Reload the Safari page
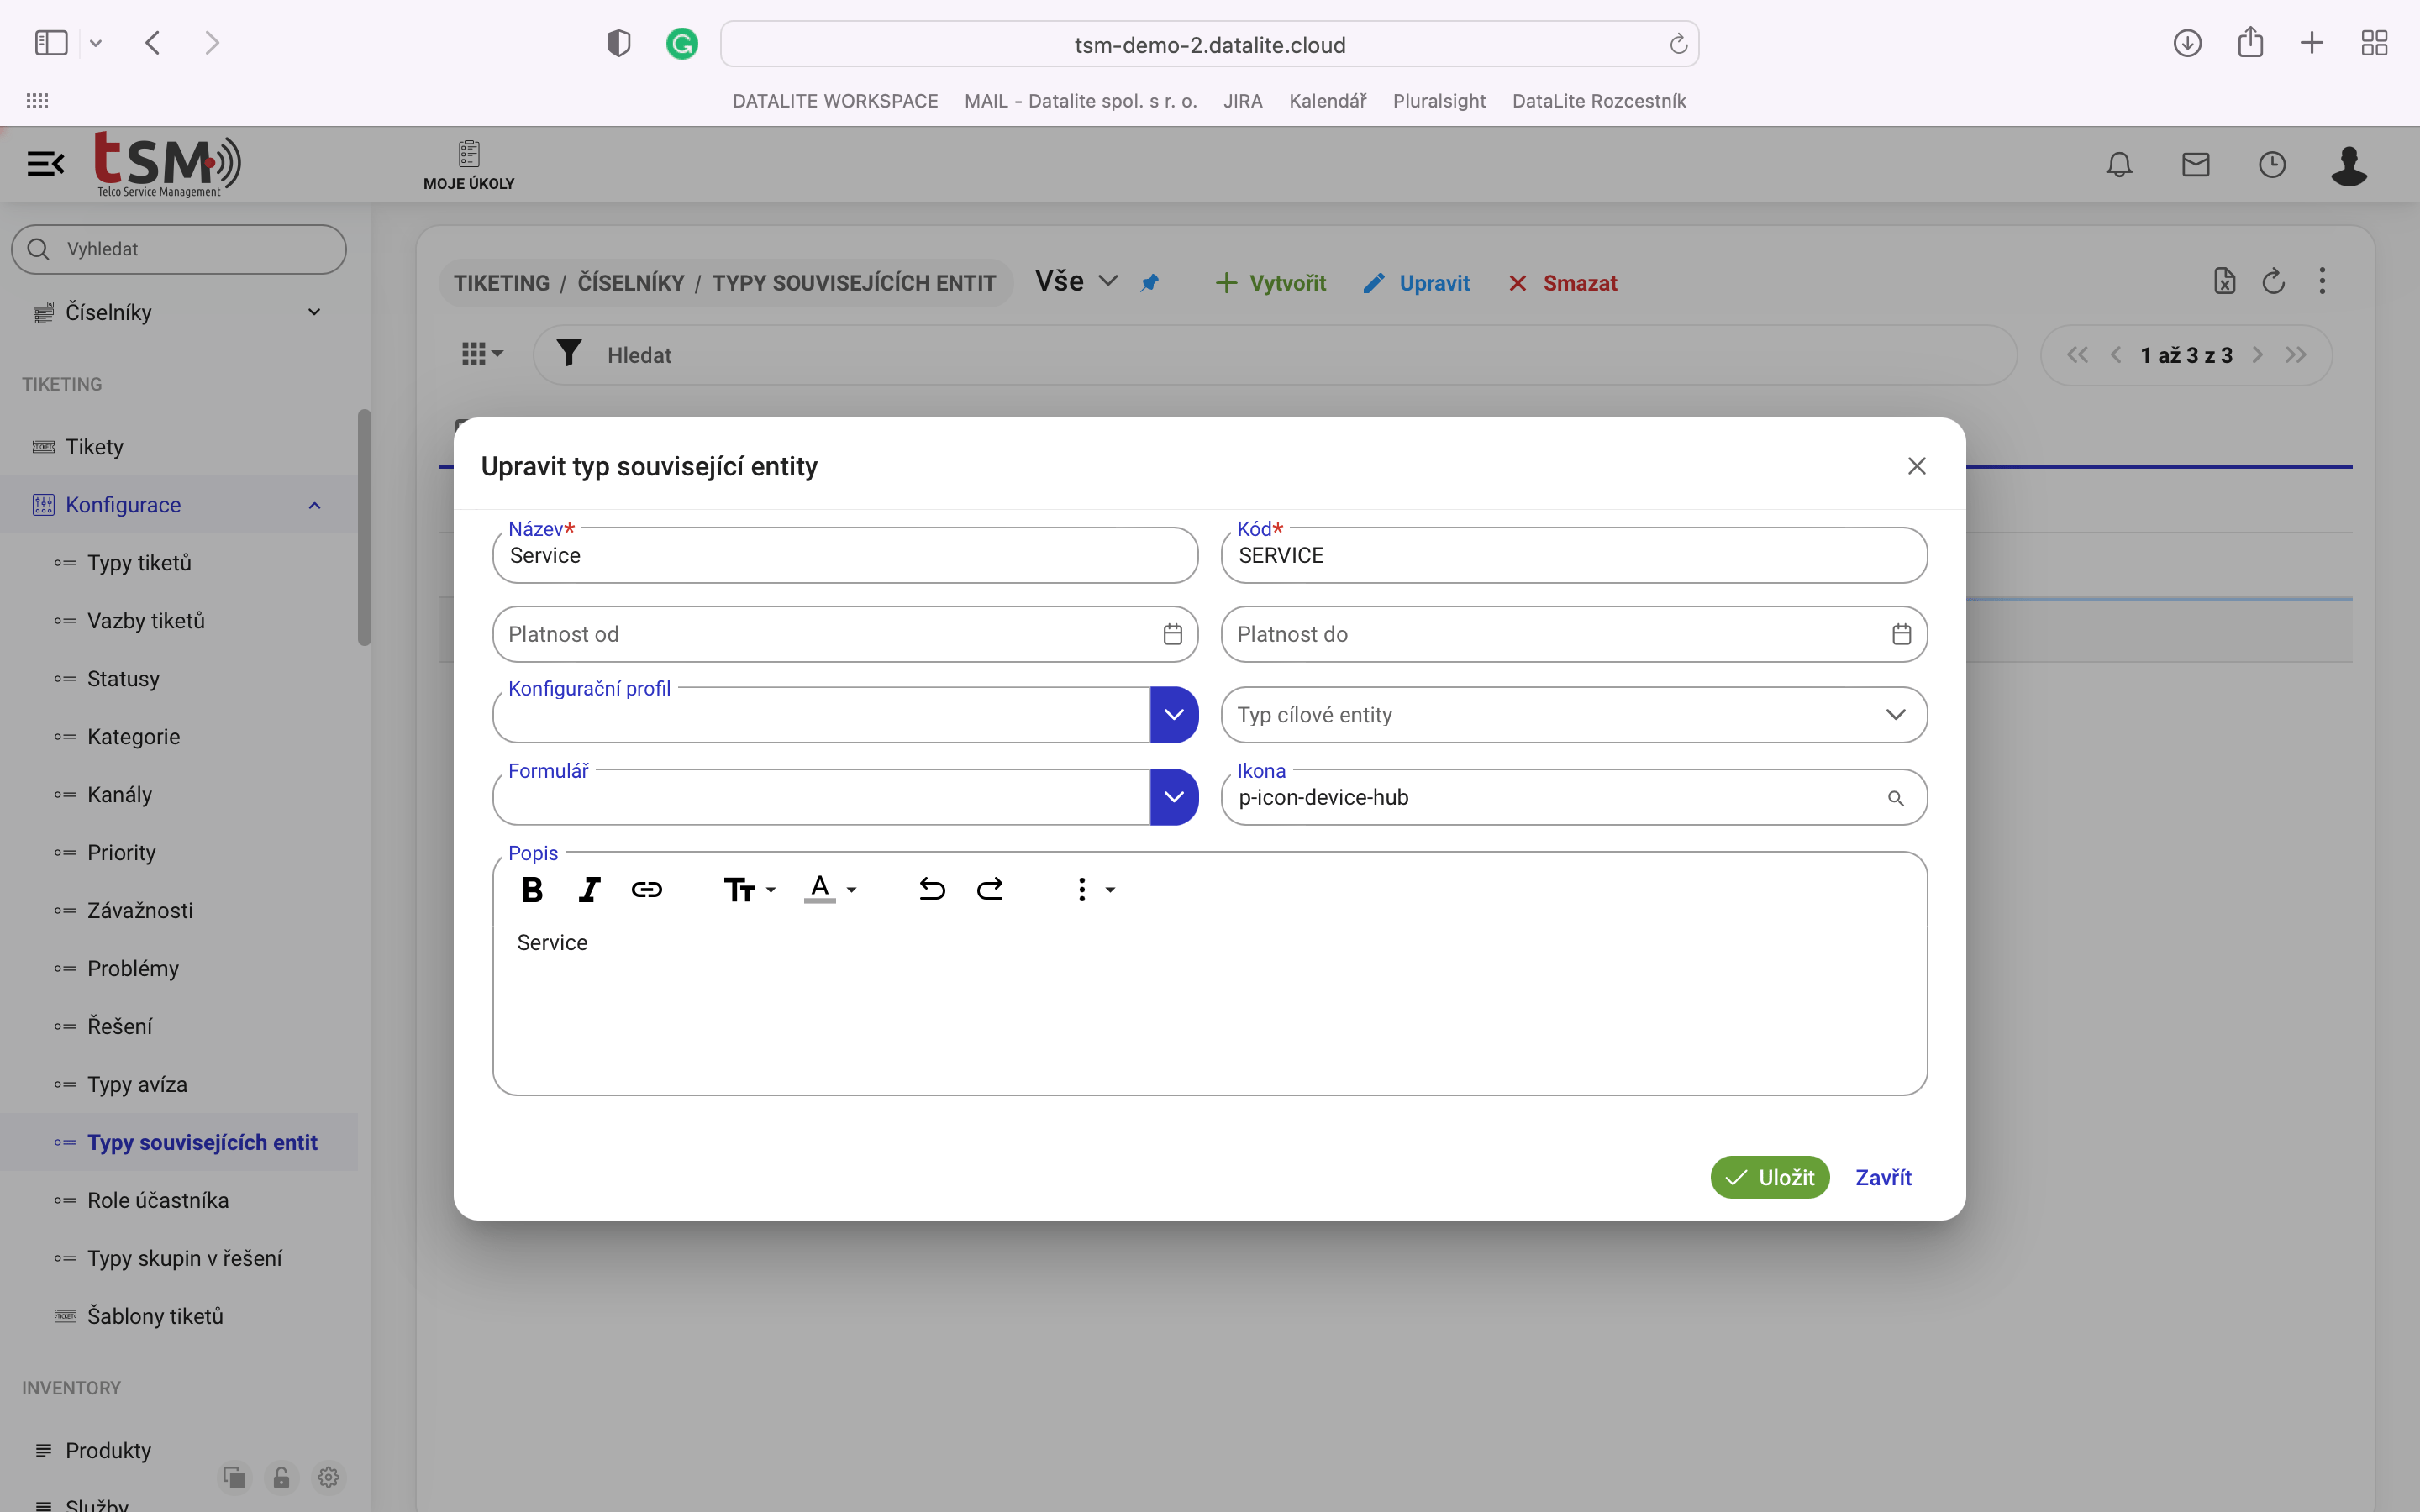 click(1678, 44)
